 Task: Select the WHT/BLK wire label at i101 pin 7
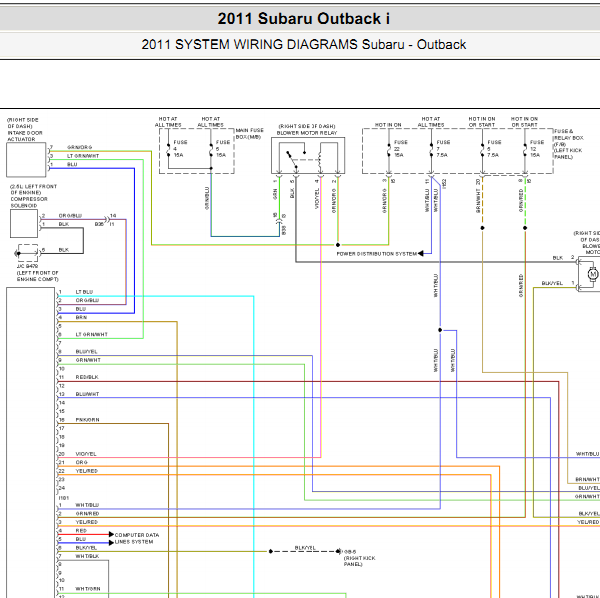[87, 556]
